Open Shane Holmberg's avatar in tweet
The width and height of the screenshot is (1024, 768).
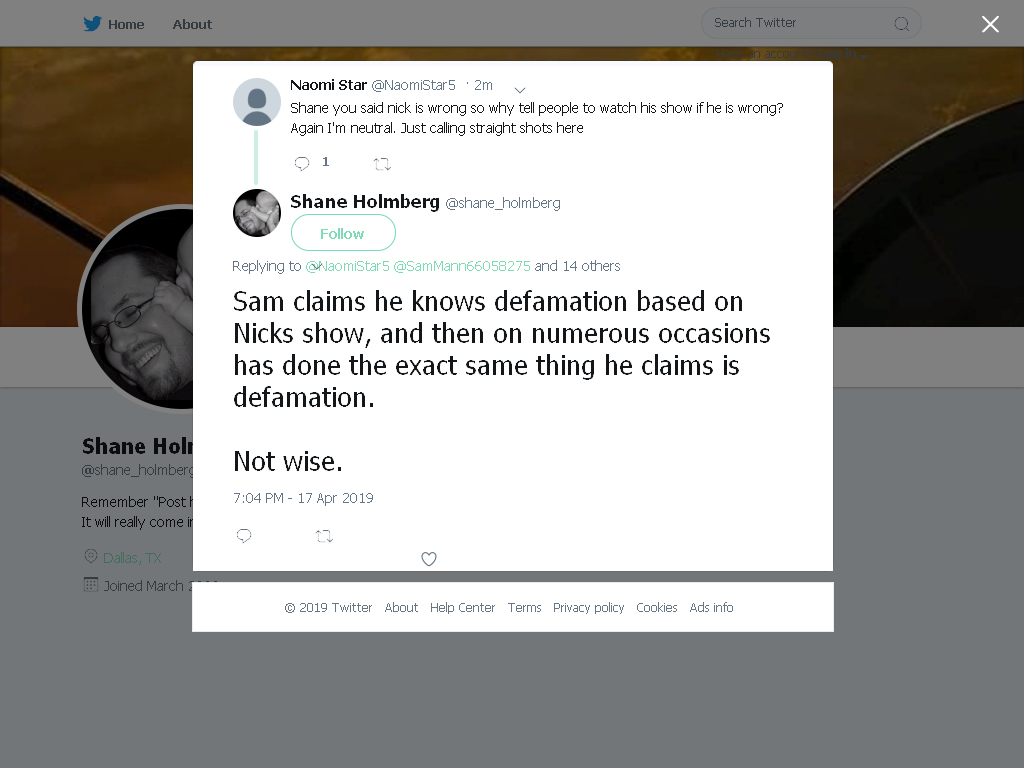(257, 213)
